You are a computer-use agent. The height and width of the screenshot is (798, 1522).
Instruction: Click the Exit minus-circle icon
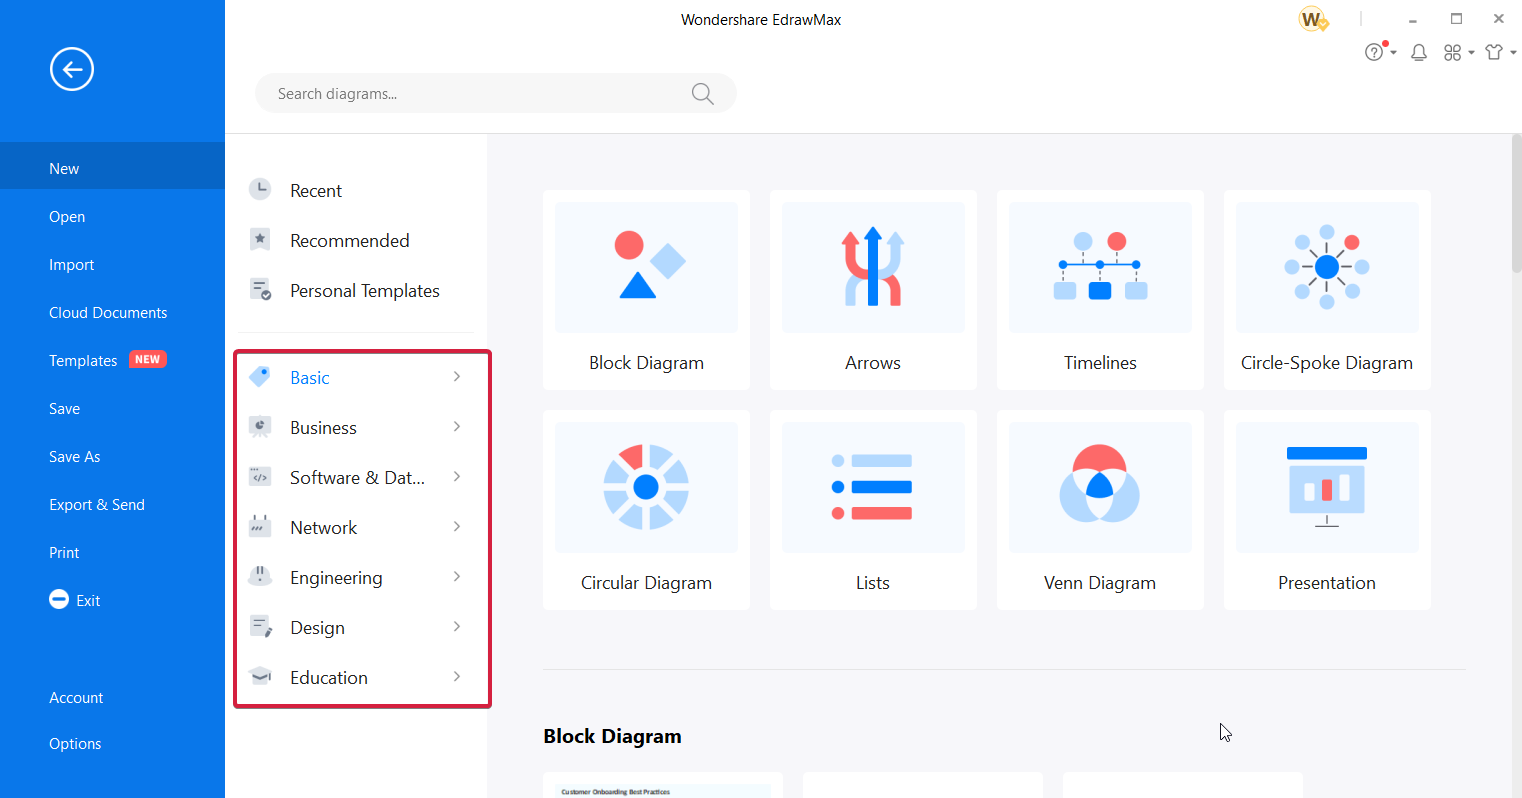coord(59,599)
